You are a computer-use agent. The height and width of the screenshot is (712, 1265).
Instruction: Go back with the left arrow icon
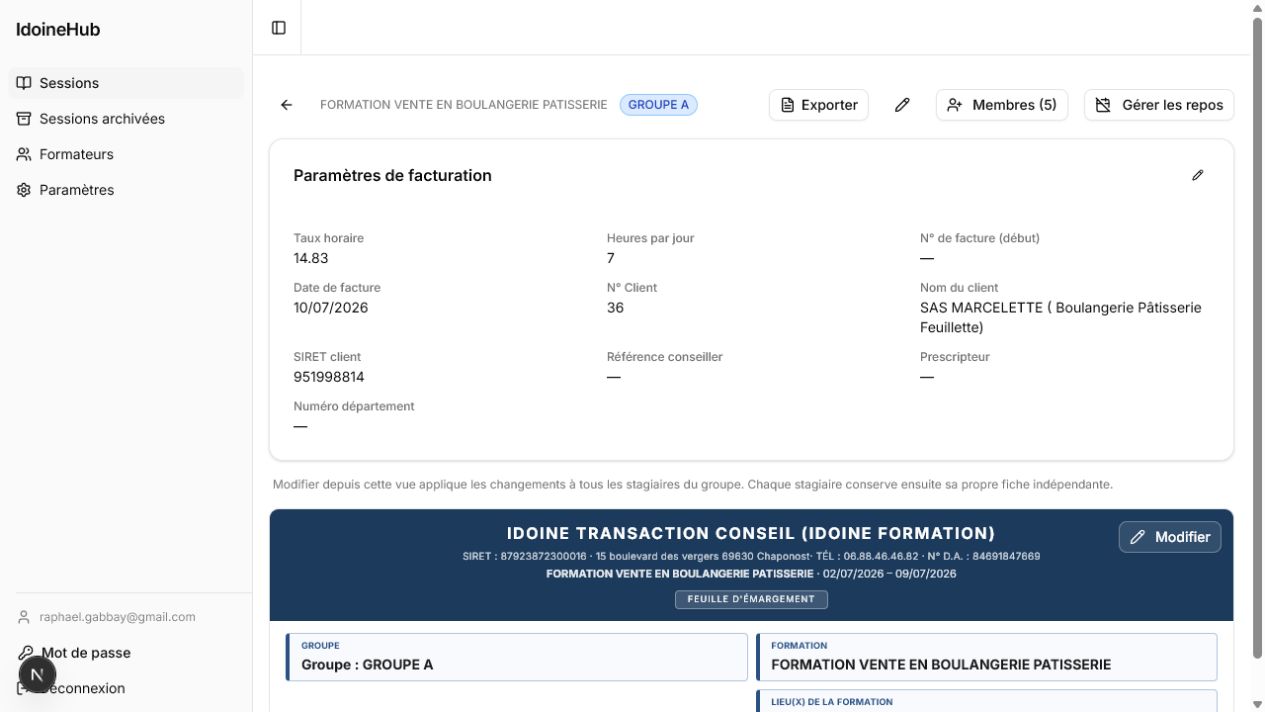(x=287, y=105)
